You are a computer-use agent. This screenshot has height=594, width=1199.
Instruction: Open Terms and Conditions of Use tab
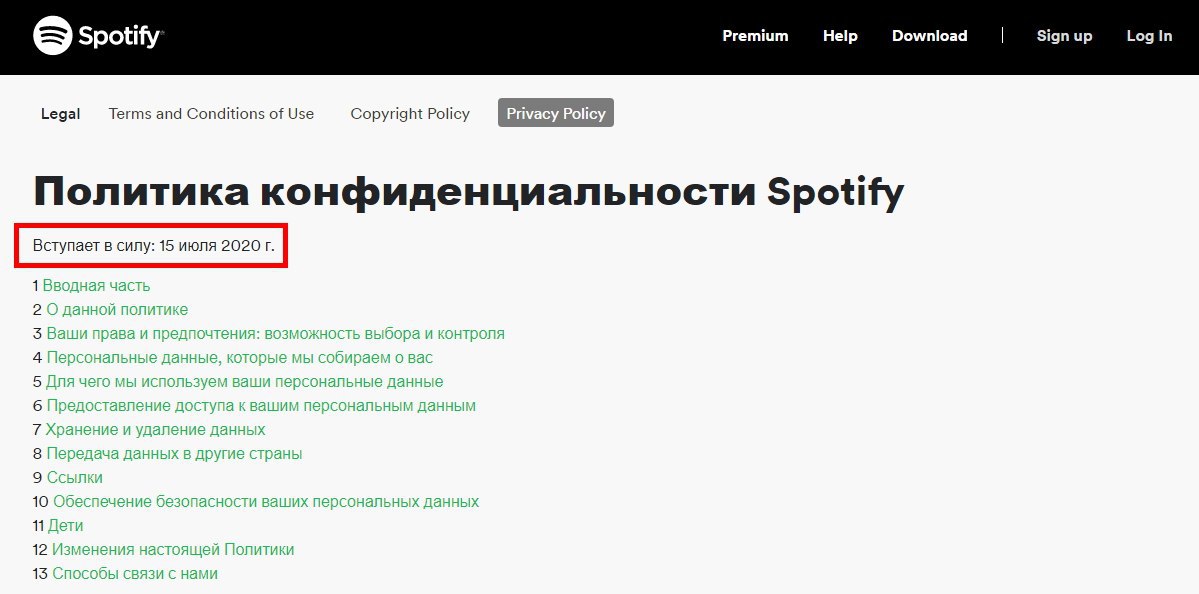[x=211, y=113]
